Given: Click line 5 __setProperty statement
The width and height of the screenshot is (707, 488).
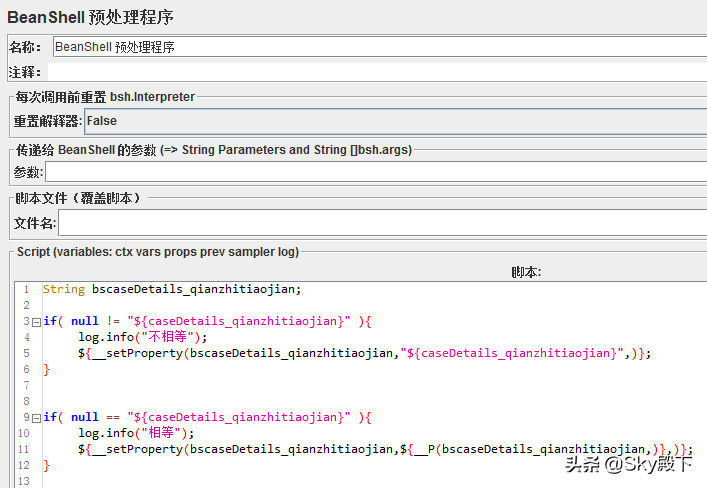Looking at the screenshot, I should pyautogui.click(x=364, y=353).
